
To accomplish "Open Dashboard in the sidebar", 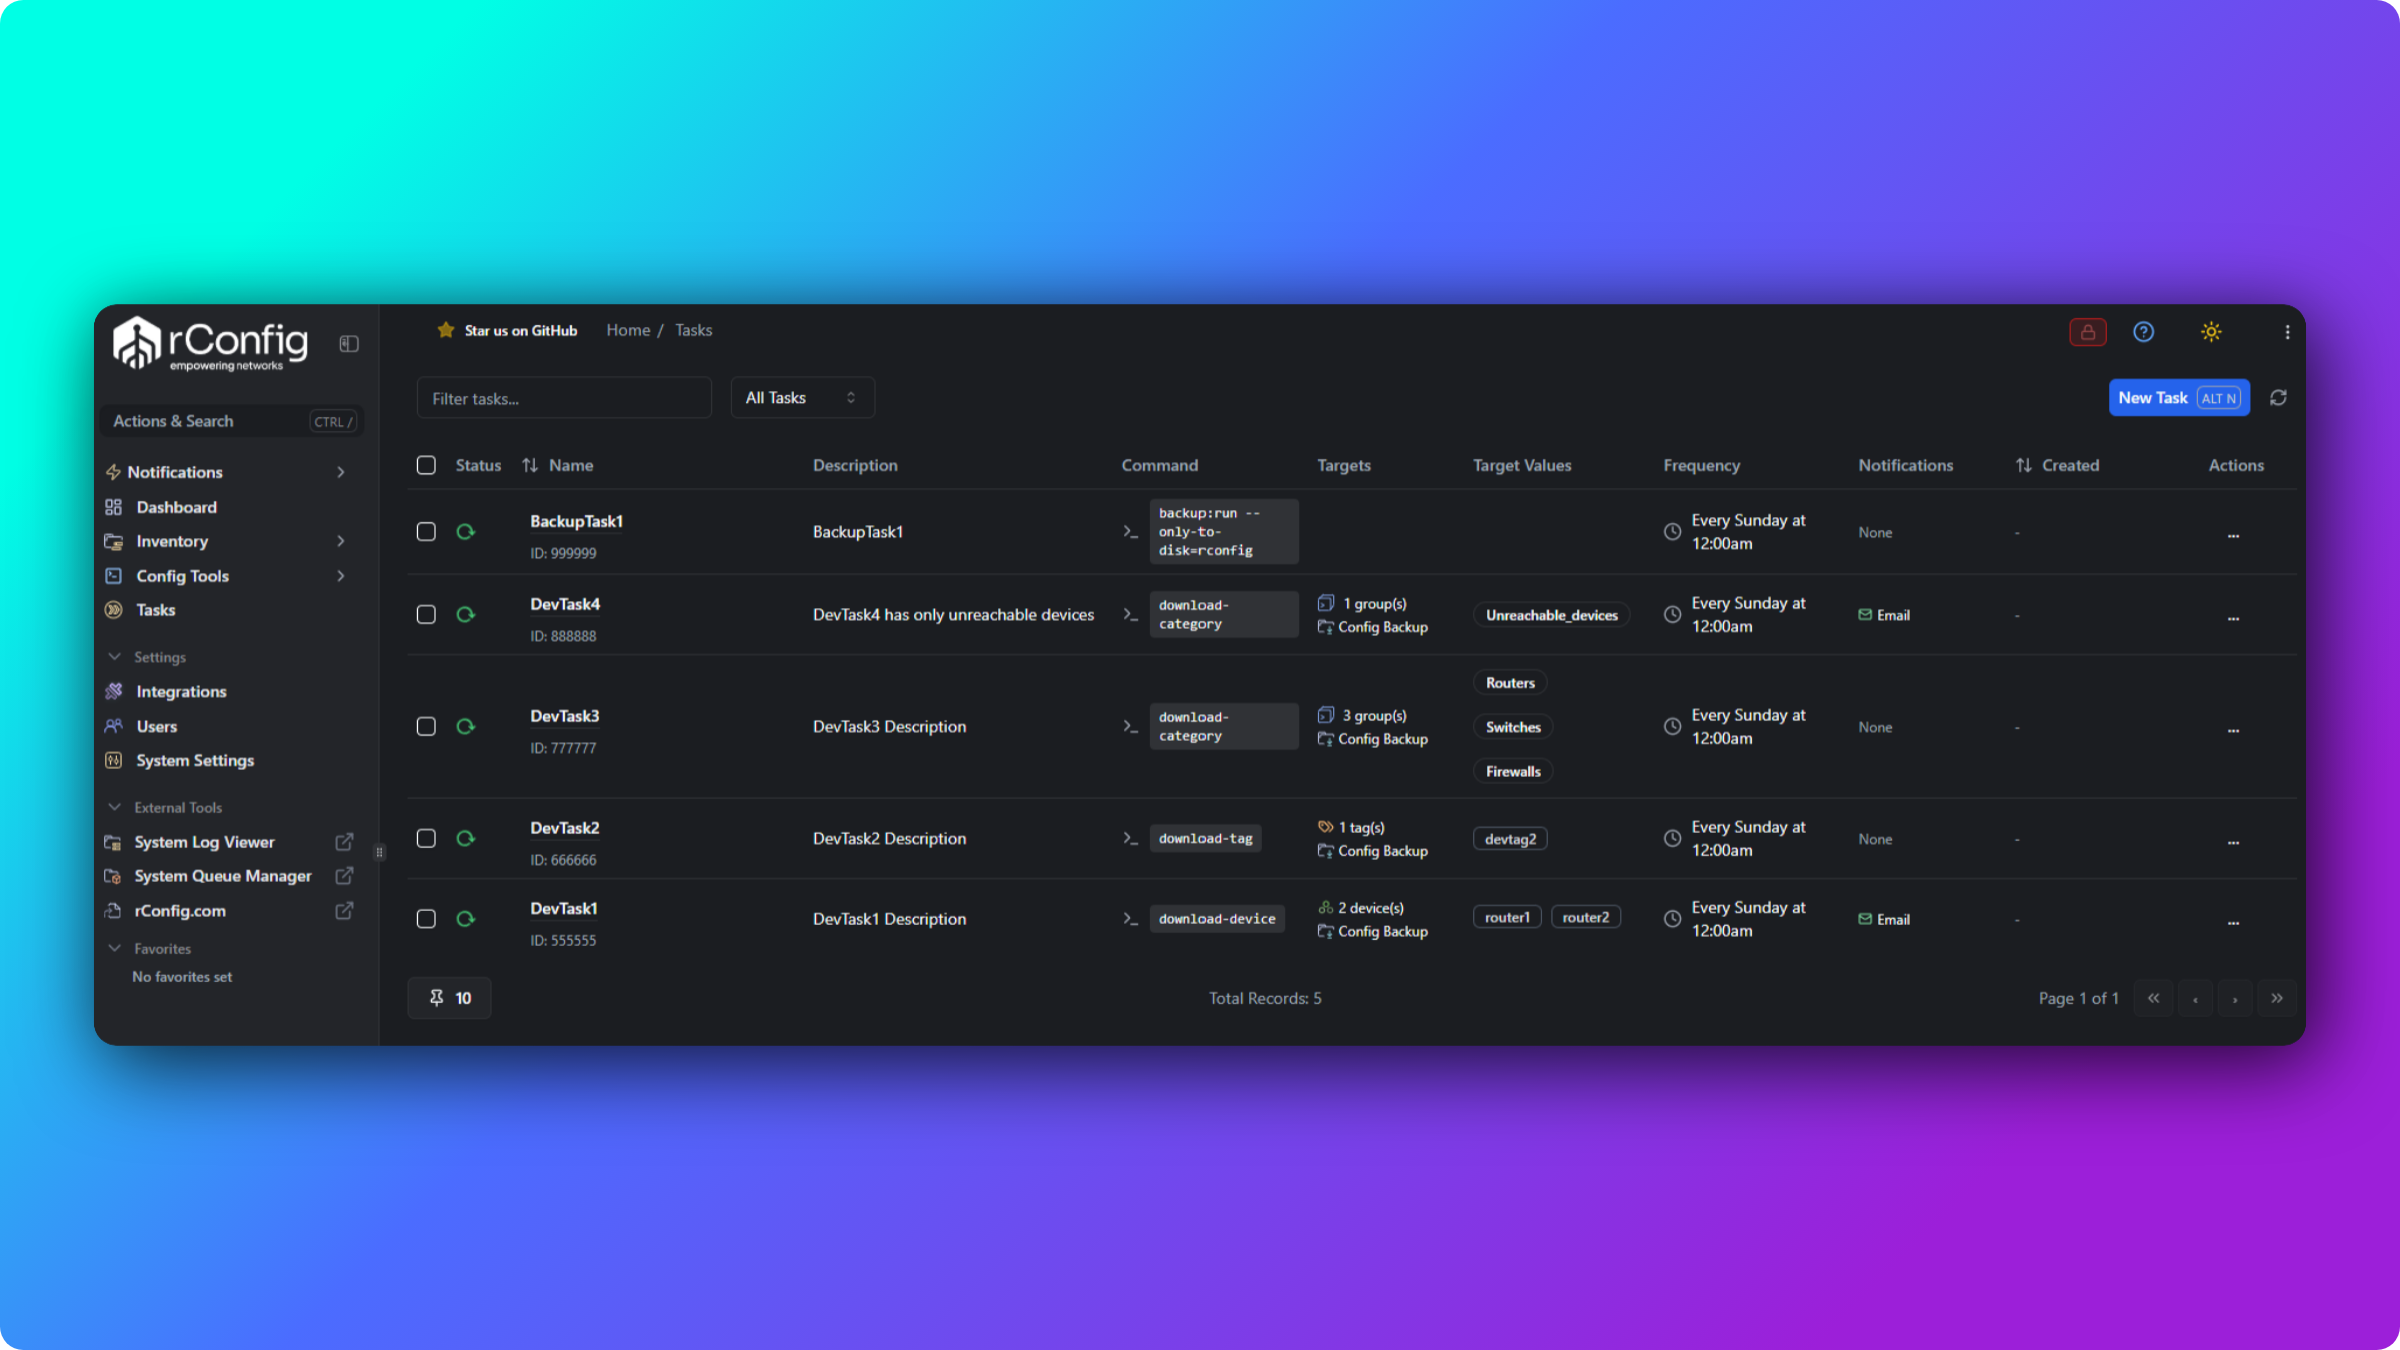I will [176, 507].
